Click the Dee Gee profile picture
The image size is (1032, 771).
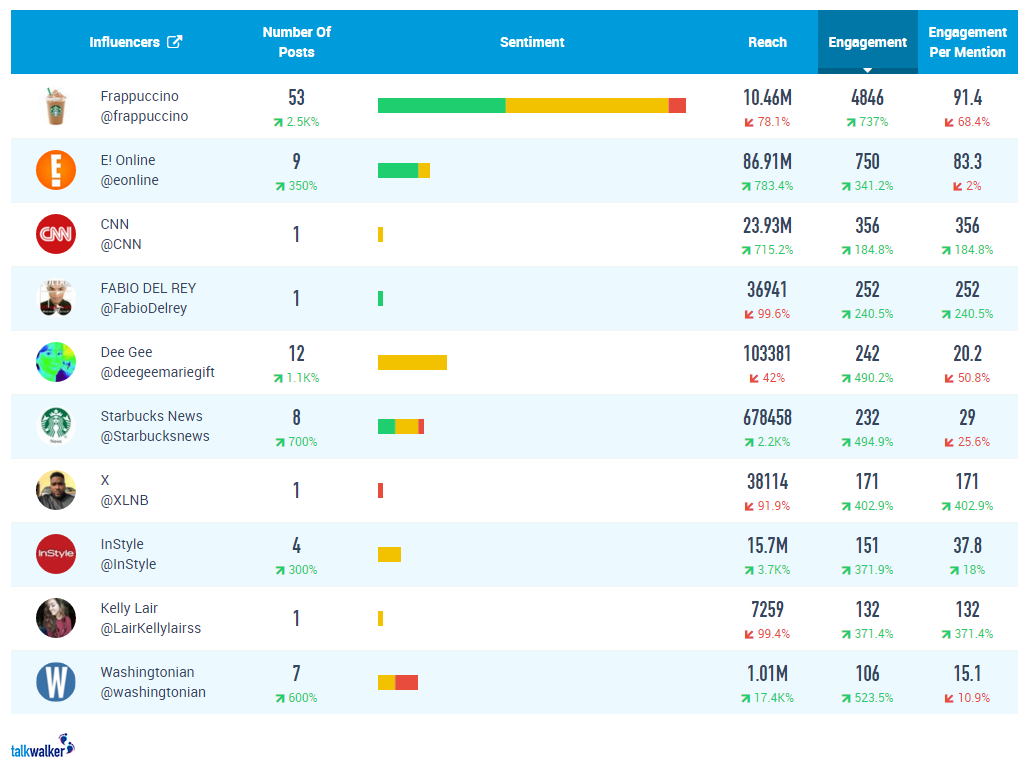pos(56,362)
